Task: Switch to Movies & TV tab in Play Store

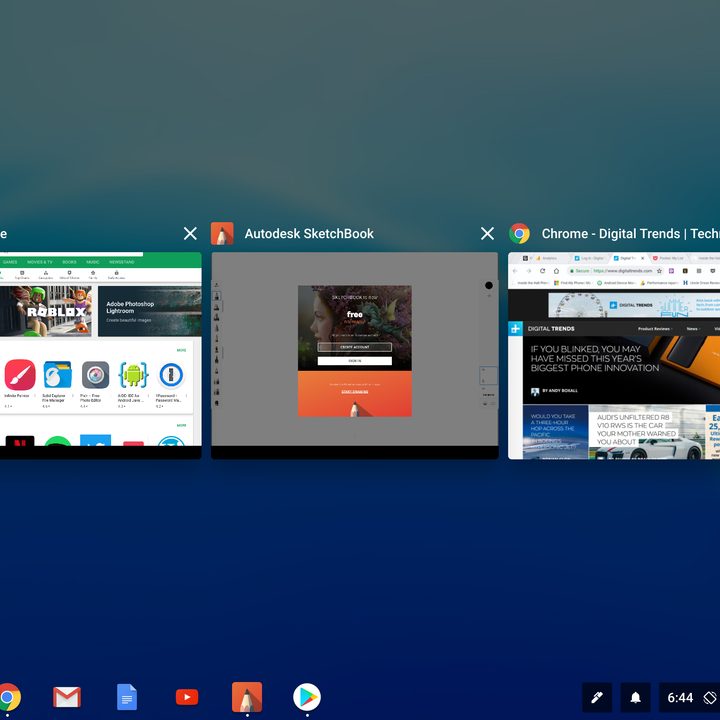Action: point(39,262)
